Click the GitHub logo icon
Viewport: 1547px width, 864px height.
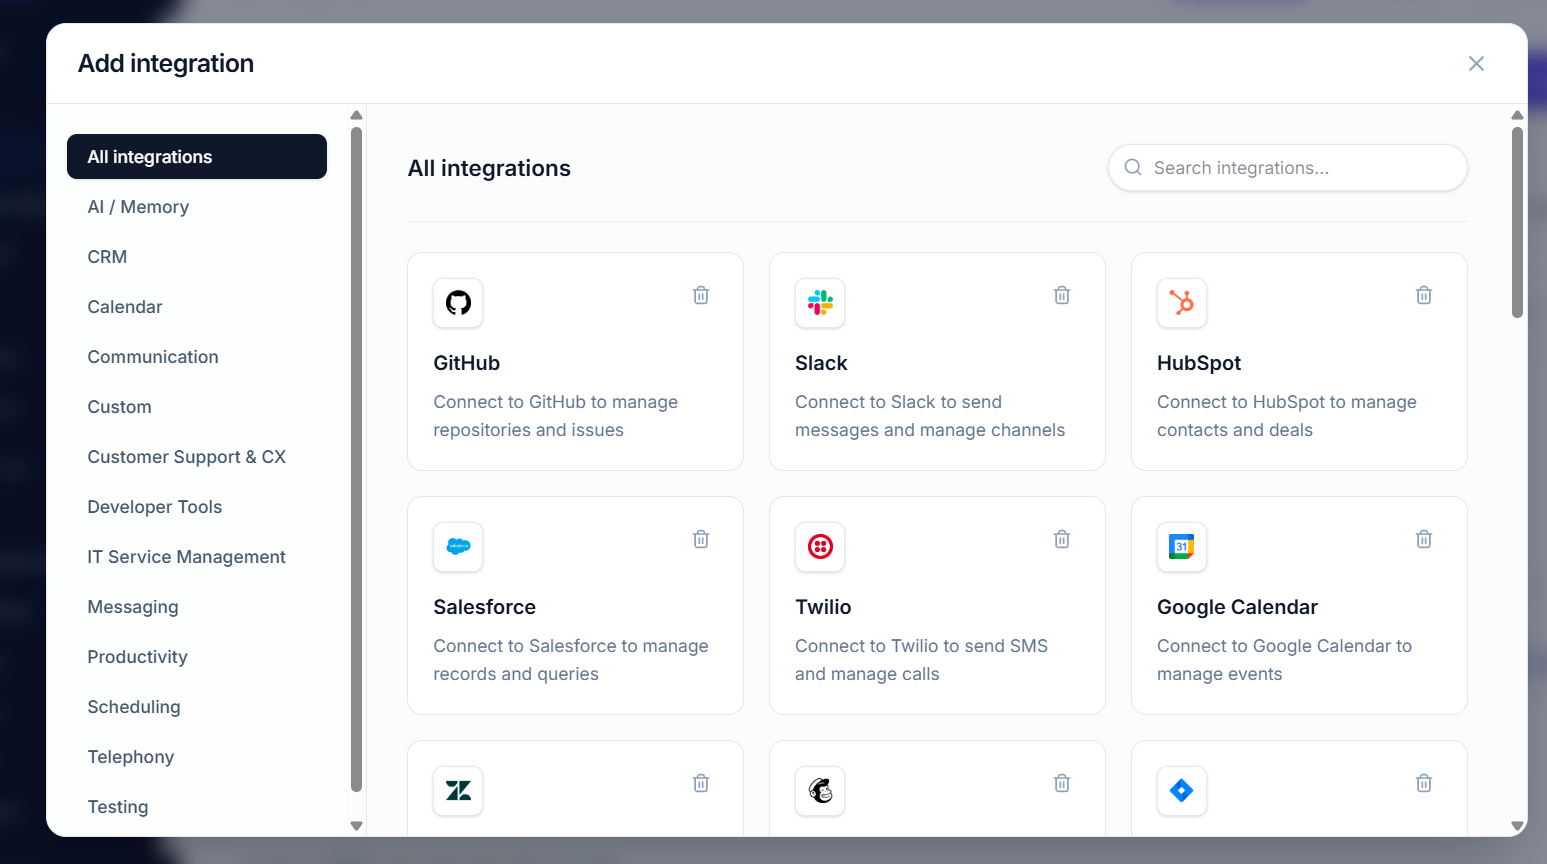[x=458, y=303]
